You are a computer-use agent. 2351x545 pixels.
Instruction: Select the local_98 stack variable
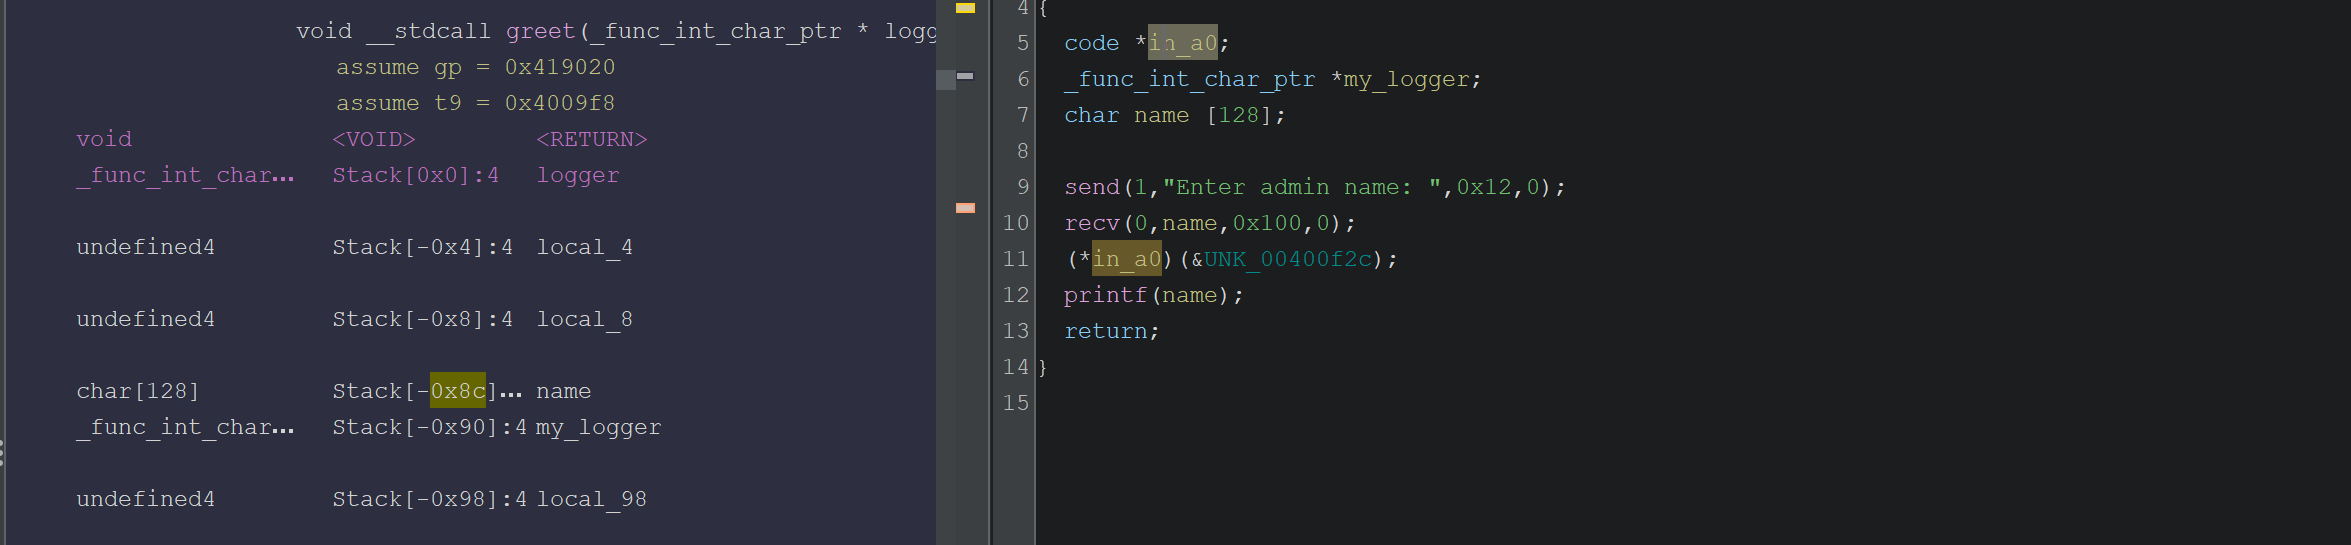click(x=592, y=499)
